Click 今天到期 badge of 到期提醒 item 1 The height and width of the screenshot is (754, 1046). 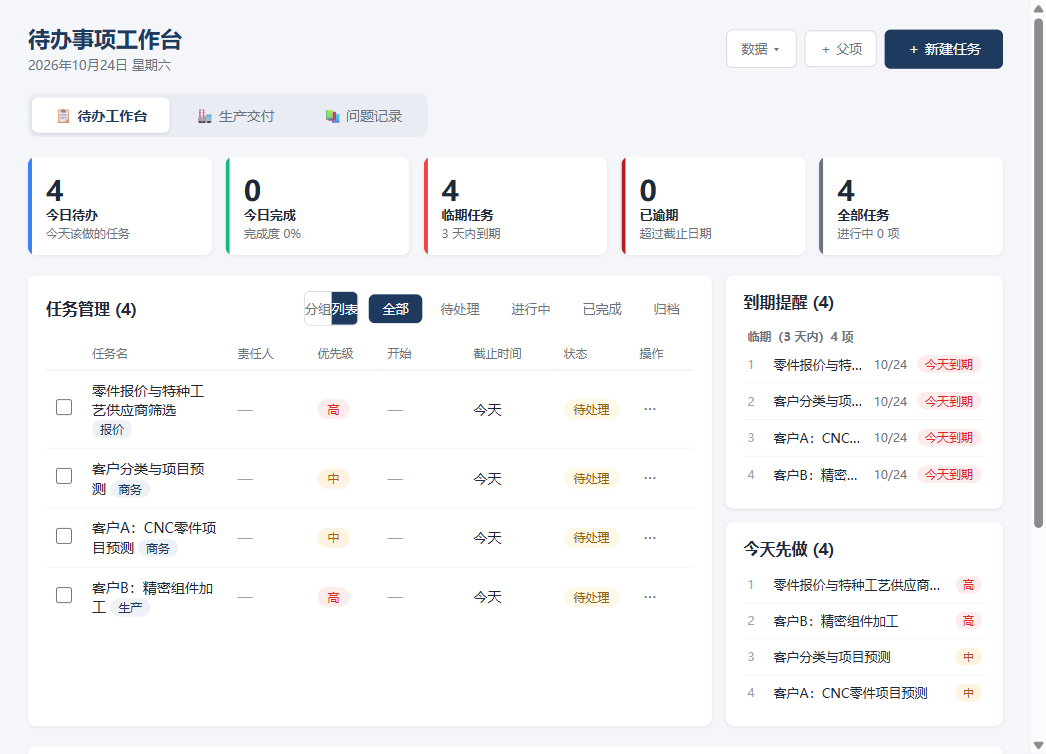tap(949, 365)
